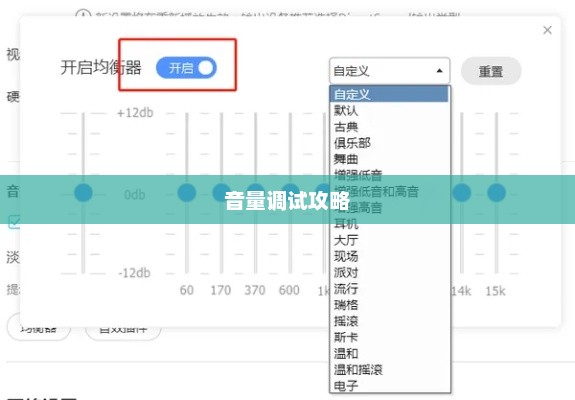Click the preamp slider handle beside 0db
The width and height of the screenshot is (575, 400).
click(83, 193)
